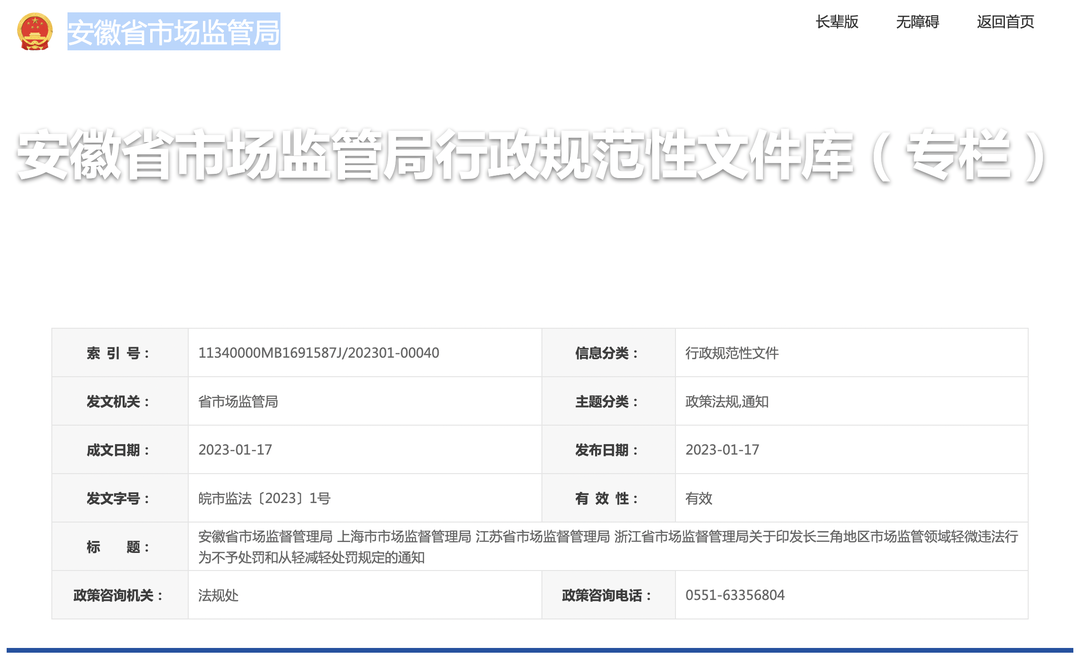Screen dimensions: 1080x666
Task: Click the 信息分类 label
Action: tap(607, 353)
